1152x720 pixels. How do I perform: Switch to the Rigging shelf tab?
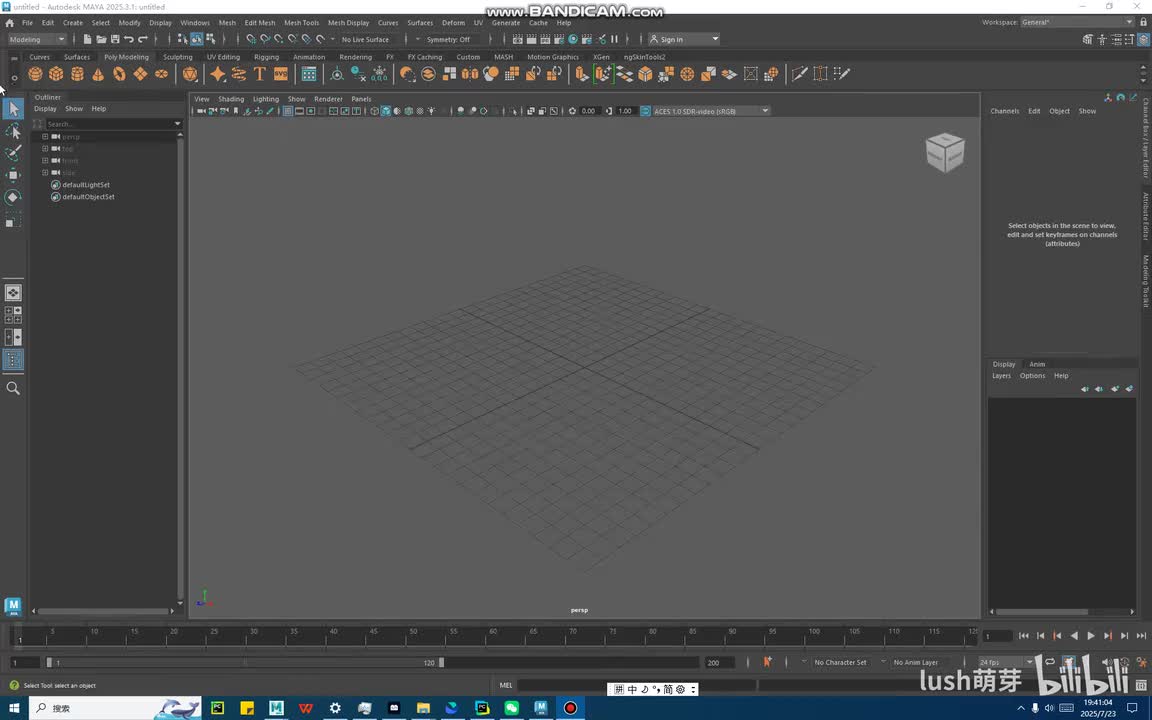[266, 57]
